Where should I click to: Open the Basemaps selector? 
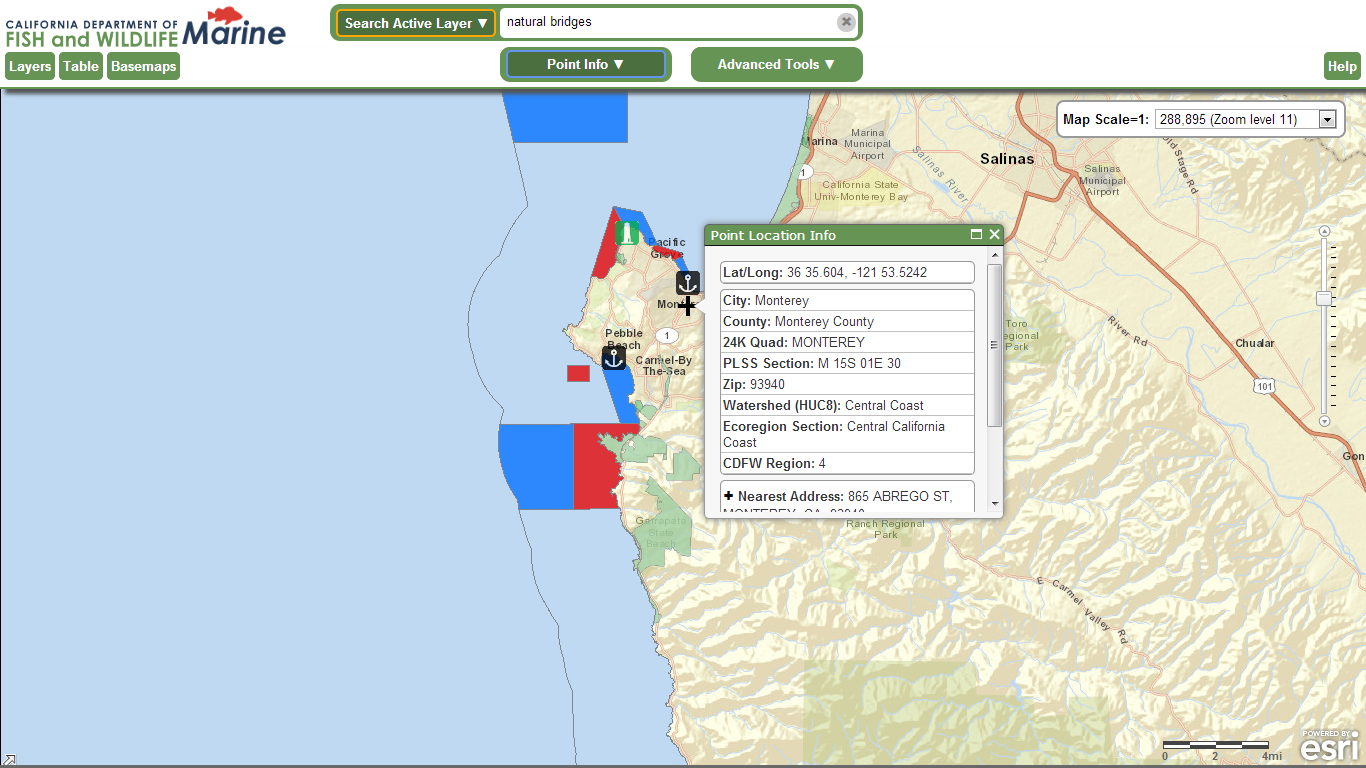[143, 66]
